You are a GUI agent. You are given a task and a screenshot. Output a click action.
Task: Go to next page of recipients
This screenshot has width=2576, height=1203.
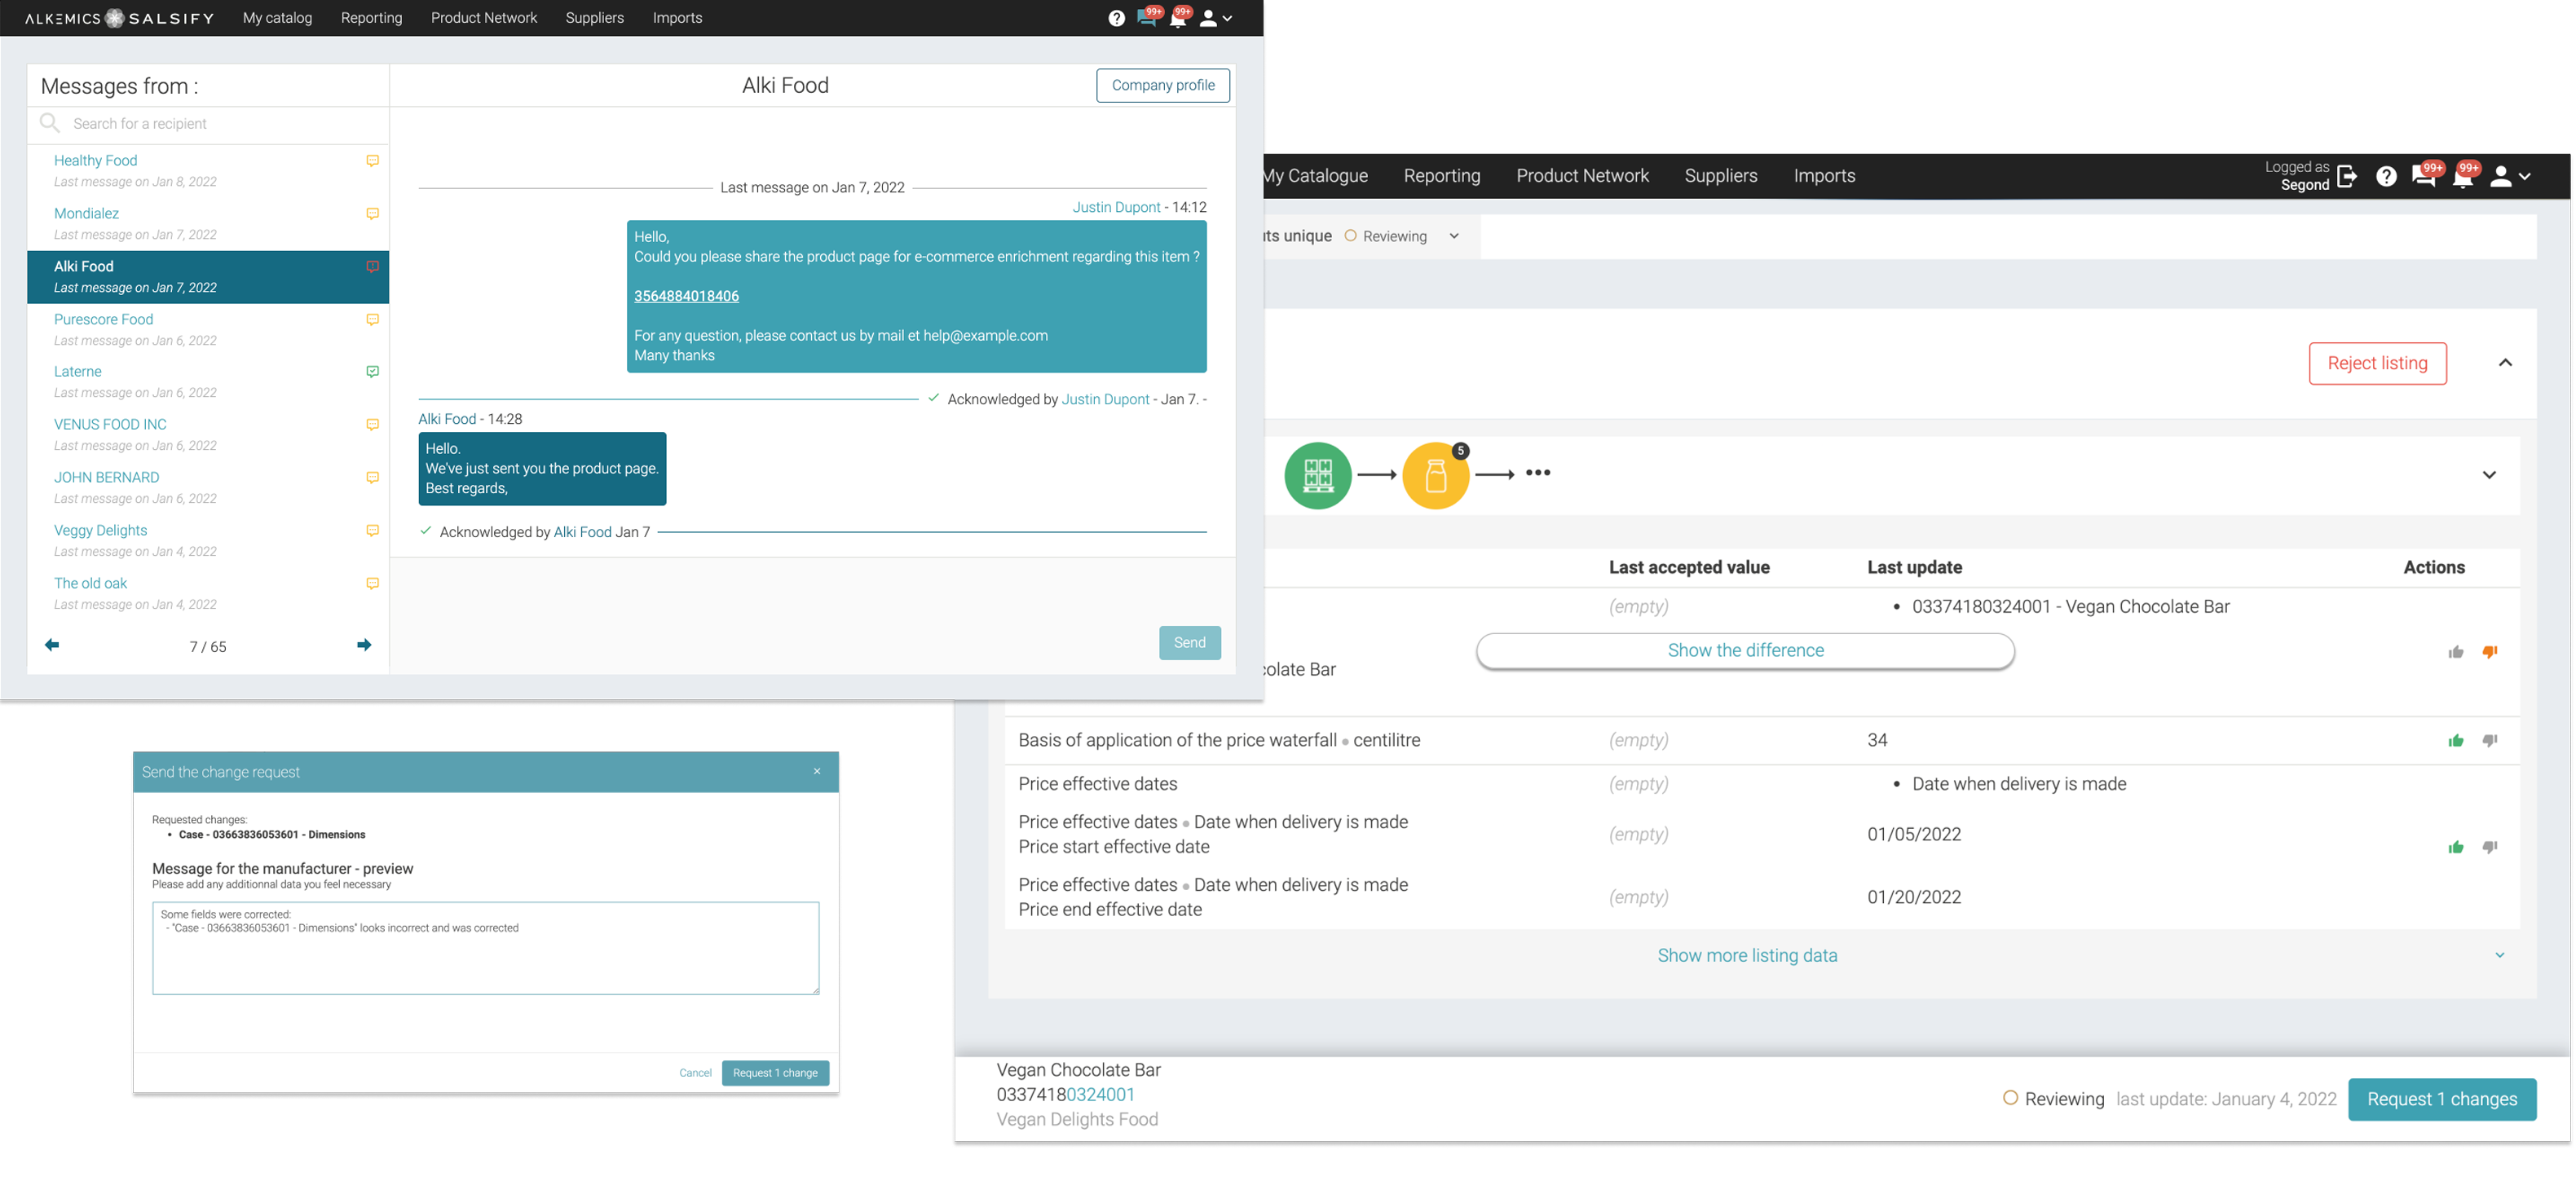[x=364, y=645]
